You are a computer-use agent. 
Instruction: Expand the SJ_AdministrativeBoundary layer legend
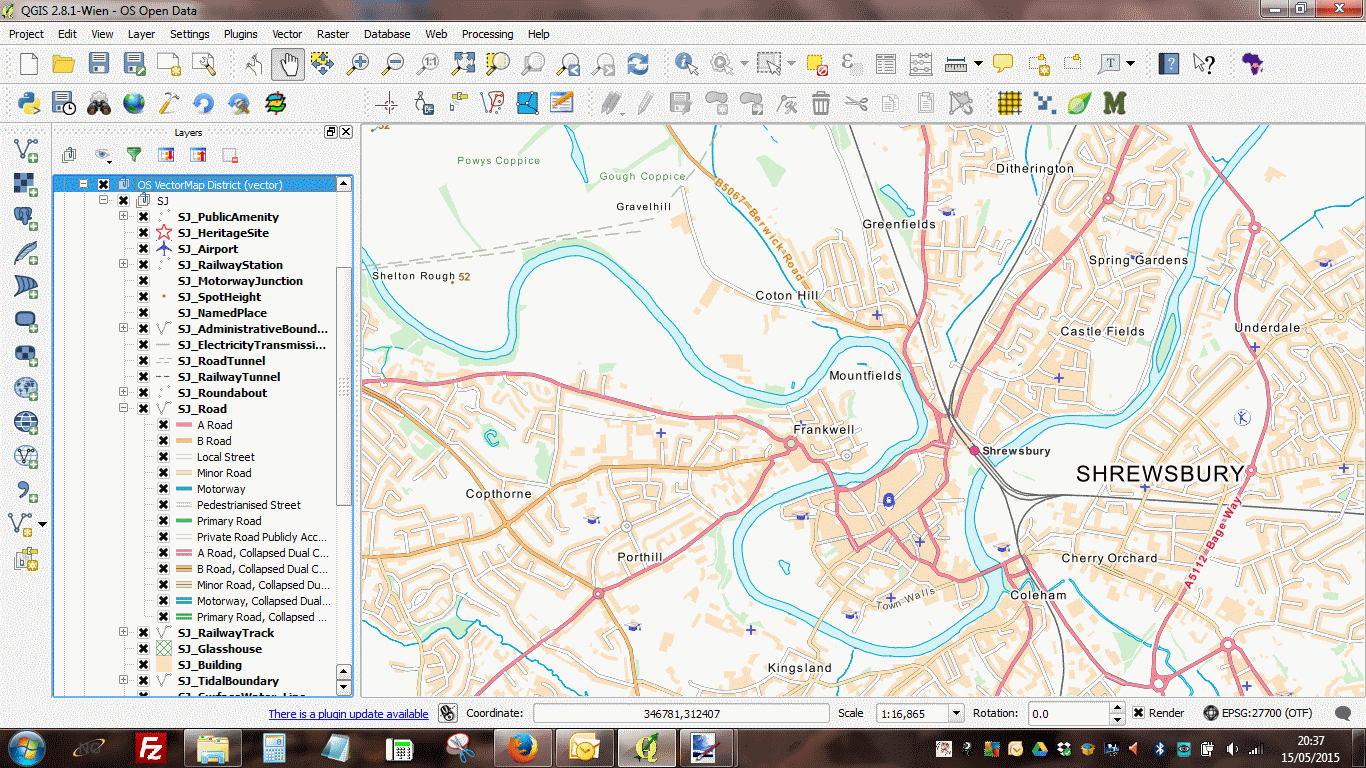123,329
